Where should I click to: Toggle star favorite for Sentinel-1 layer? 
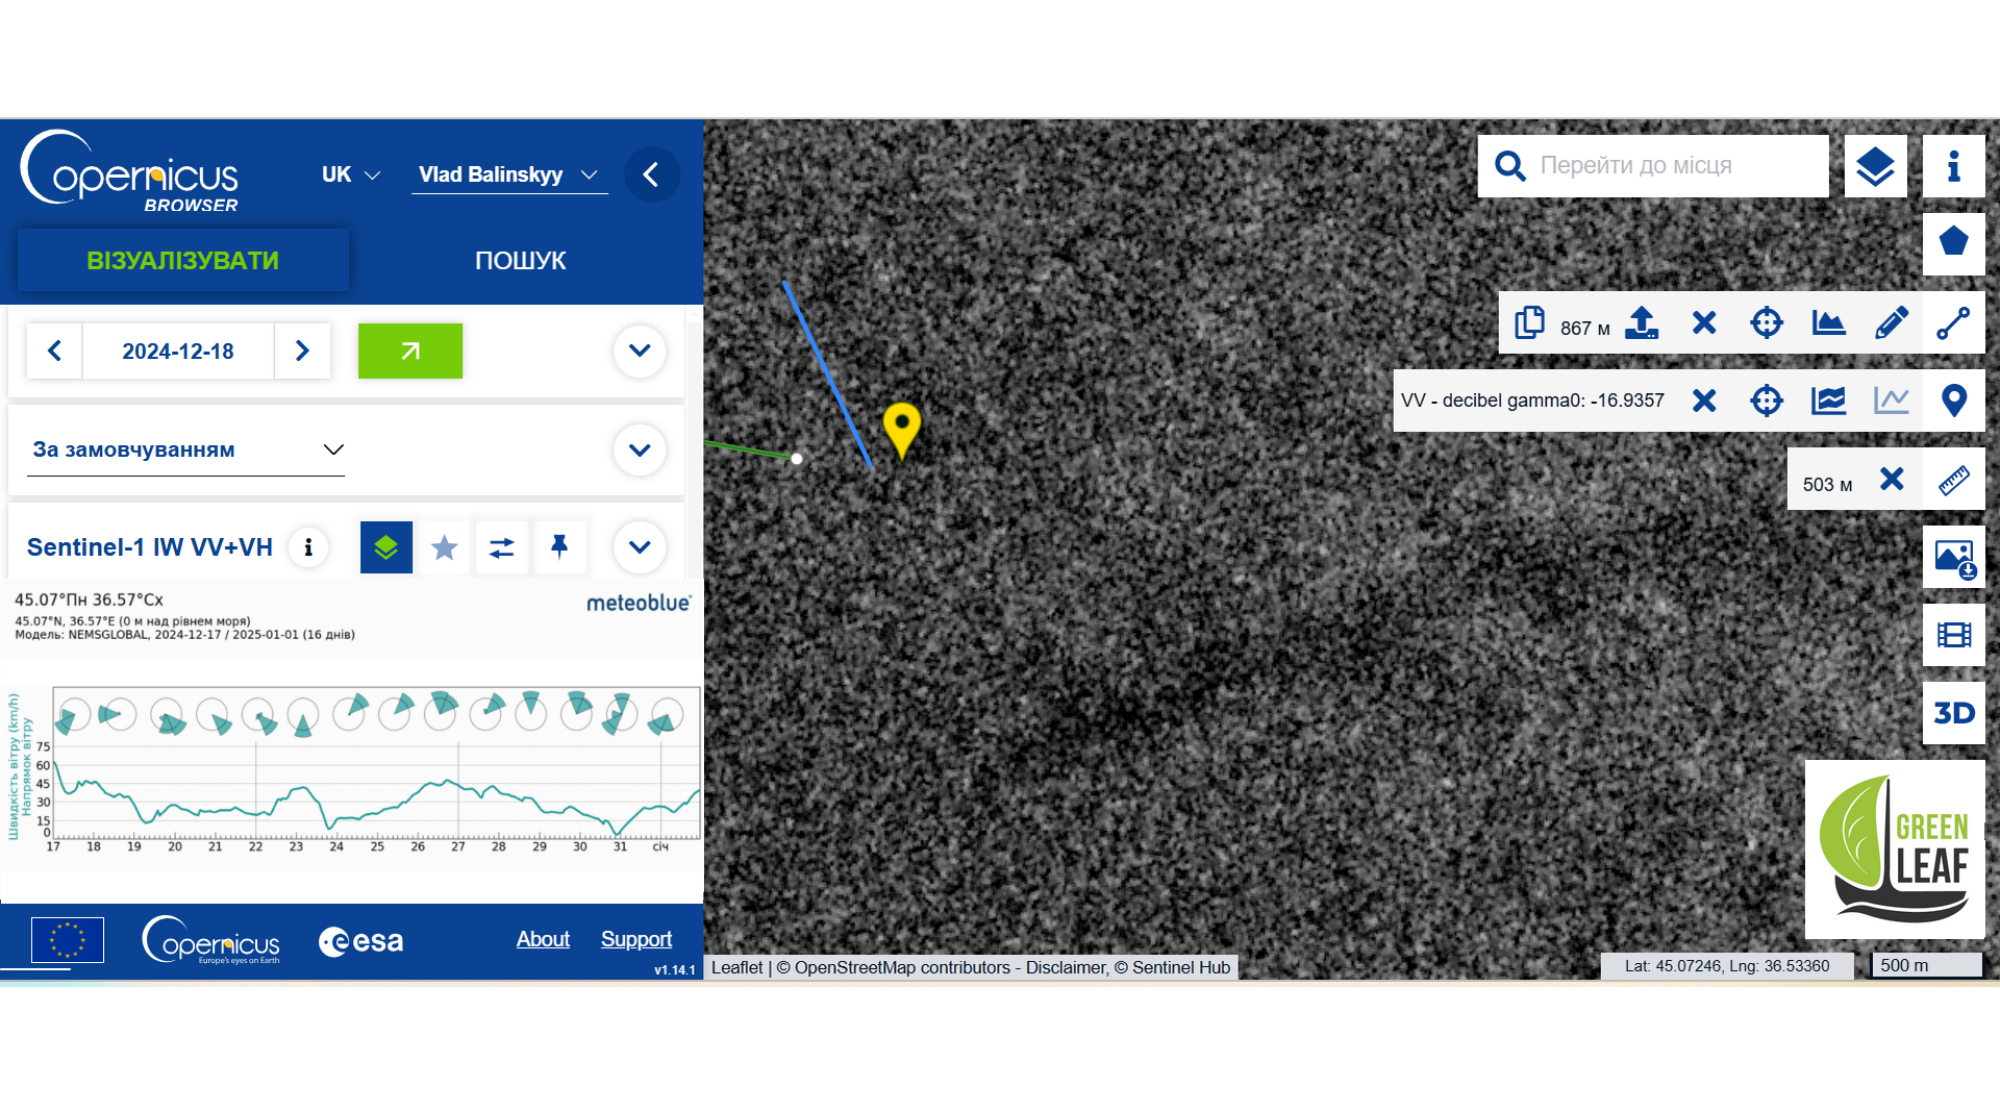pyautogui.click(x=444, y=547)
